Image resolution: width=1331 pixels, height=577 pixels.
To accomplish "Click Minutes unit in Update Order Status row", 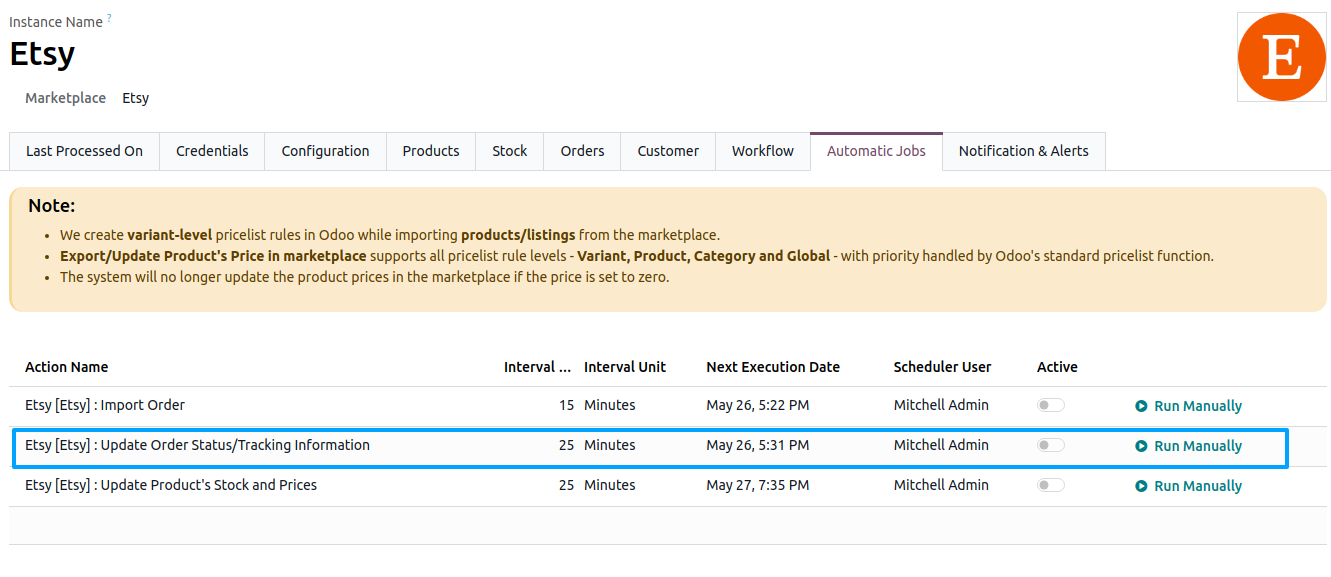I will [x=610, y=445].
